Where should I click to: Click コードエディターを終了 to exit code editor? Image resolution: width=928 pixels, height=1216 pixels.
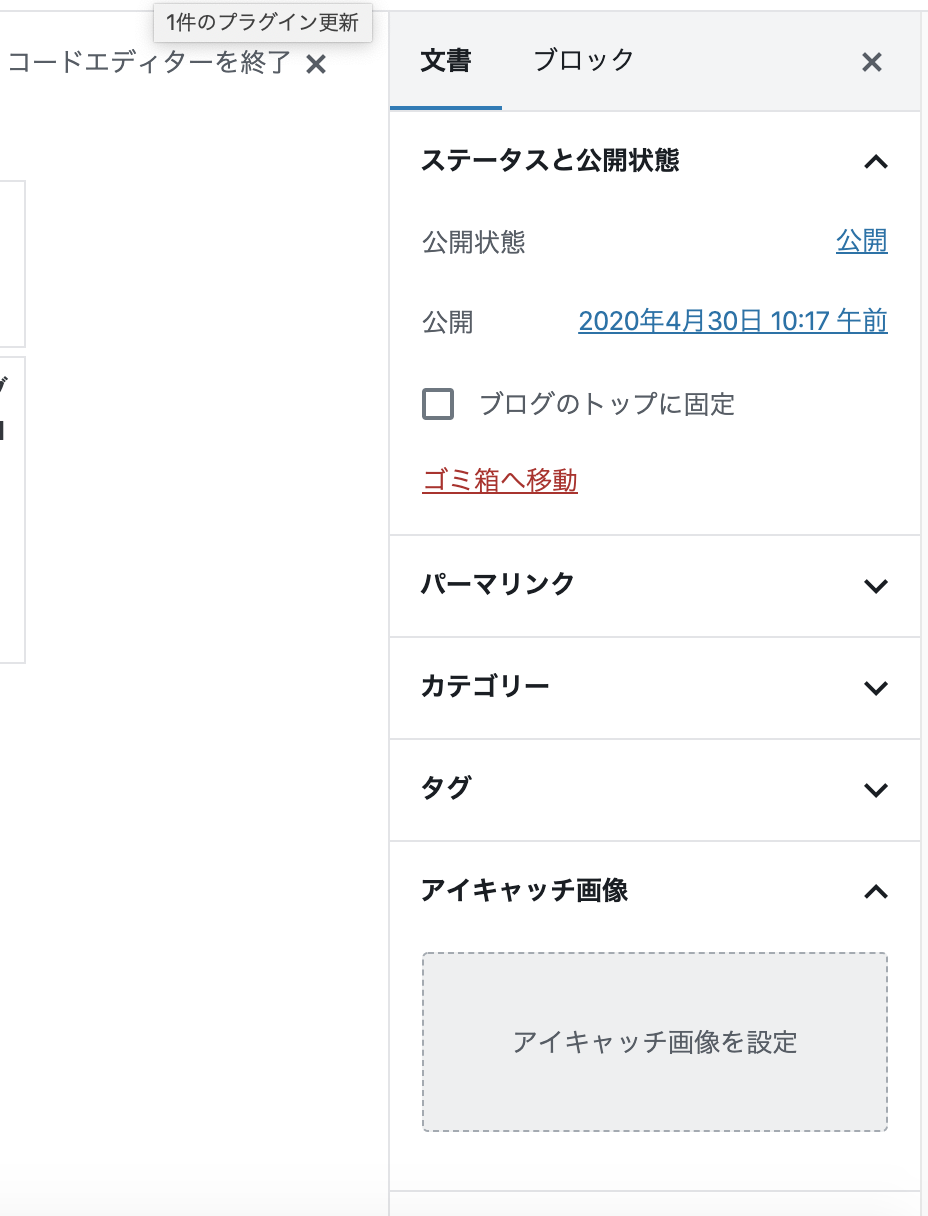[x=148, y=64]
